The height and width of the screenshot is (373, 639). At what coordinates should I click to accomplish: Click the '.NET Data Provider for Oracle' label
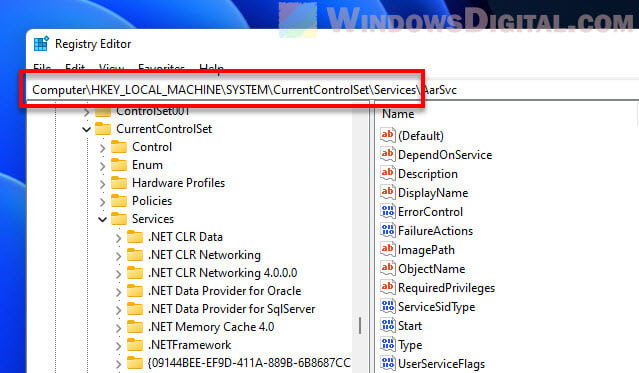pyautogui.click(x=225, y=291)
